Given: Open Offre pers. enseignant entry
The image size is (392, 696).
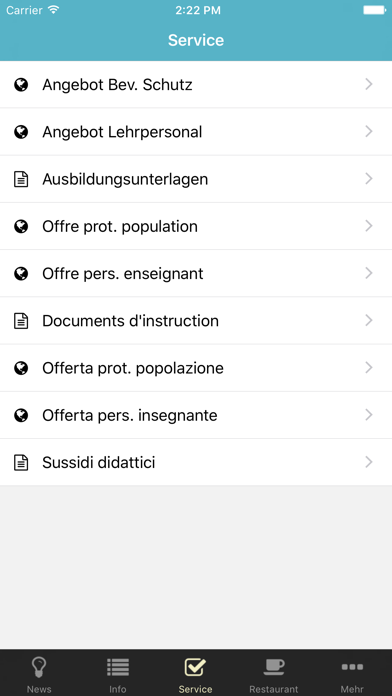Looking at the screenshot, I should pos(196,273).
